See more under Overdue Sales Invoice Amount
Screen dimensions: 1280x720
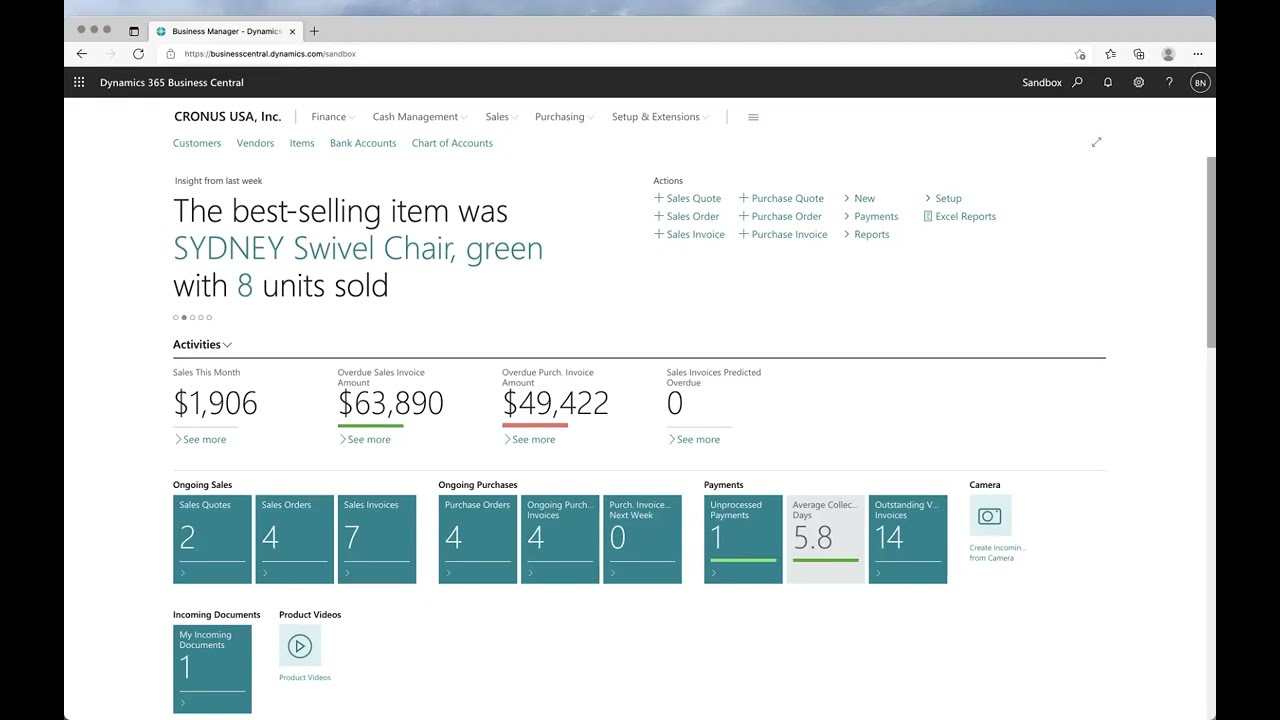point(364,439)
